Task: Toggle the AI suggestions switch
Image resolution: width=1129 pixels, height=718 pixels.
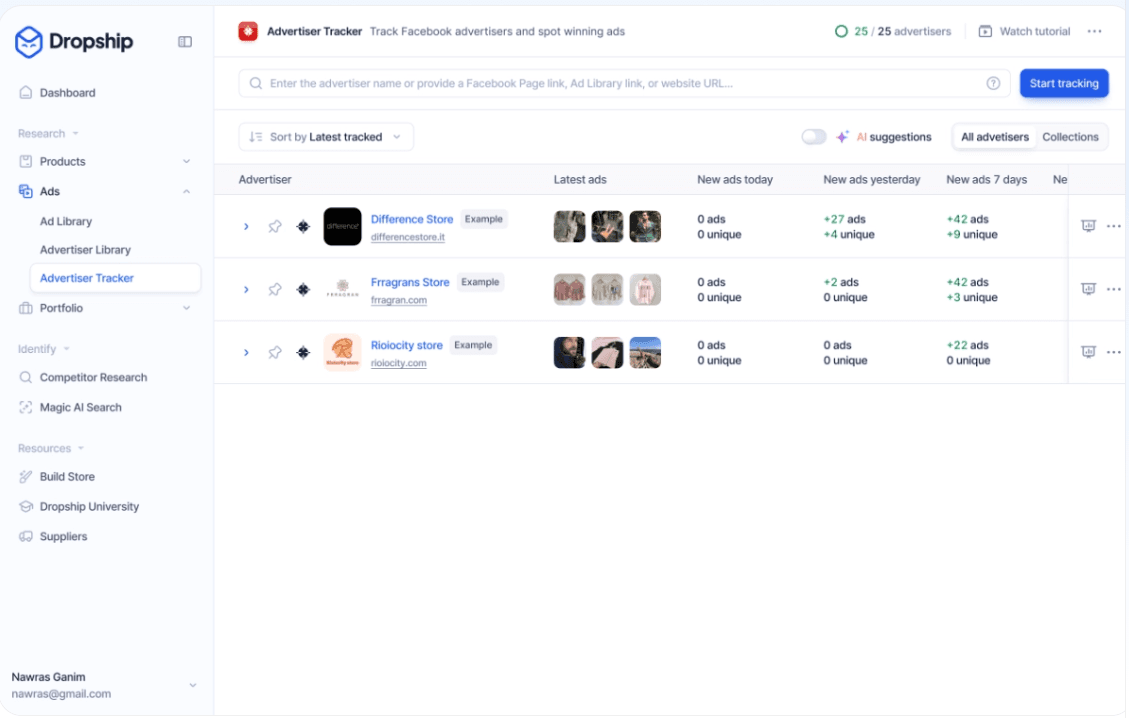Action: pyautogui.click(x=814, y=137)
